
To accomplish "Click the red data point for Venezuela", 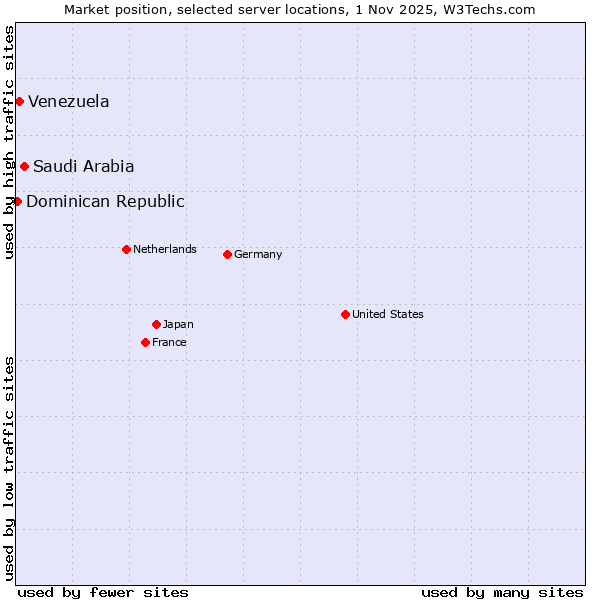I will click(x=19, y=101).
